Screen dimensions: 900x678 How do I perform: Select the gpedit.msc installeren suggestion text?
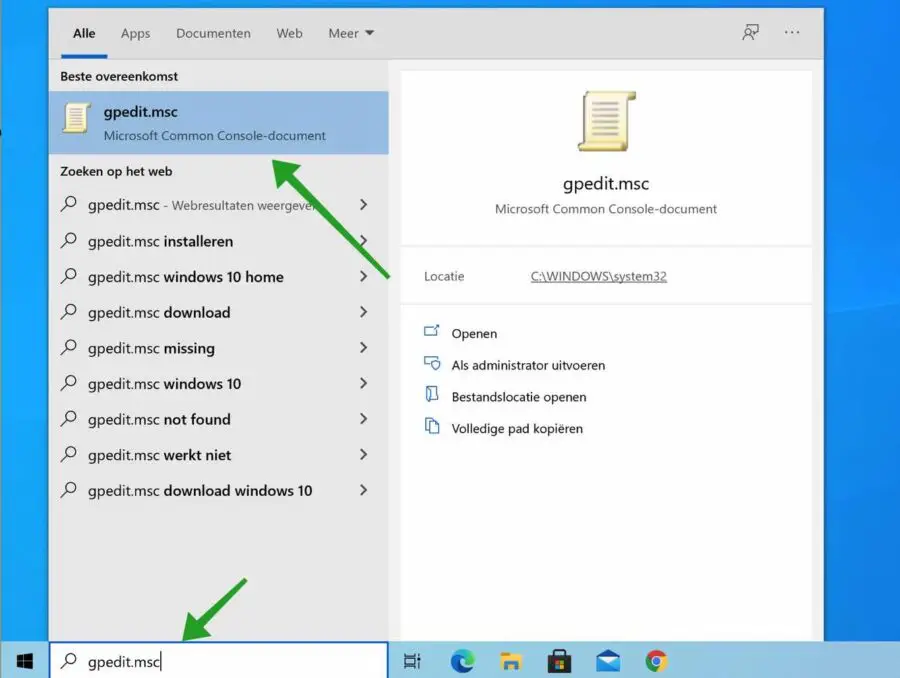160,242
